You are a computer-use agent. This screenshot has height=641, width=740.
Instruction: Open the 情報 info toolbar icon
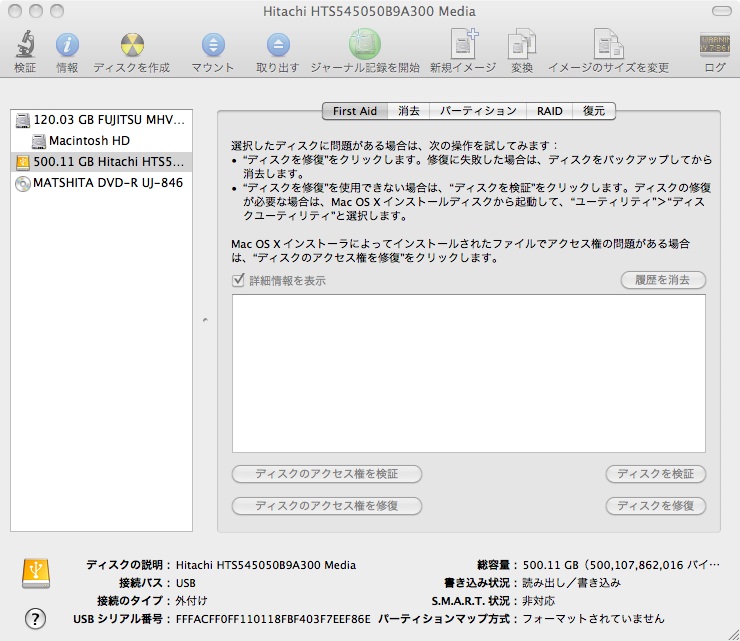(67, 45)
